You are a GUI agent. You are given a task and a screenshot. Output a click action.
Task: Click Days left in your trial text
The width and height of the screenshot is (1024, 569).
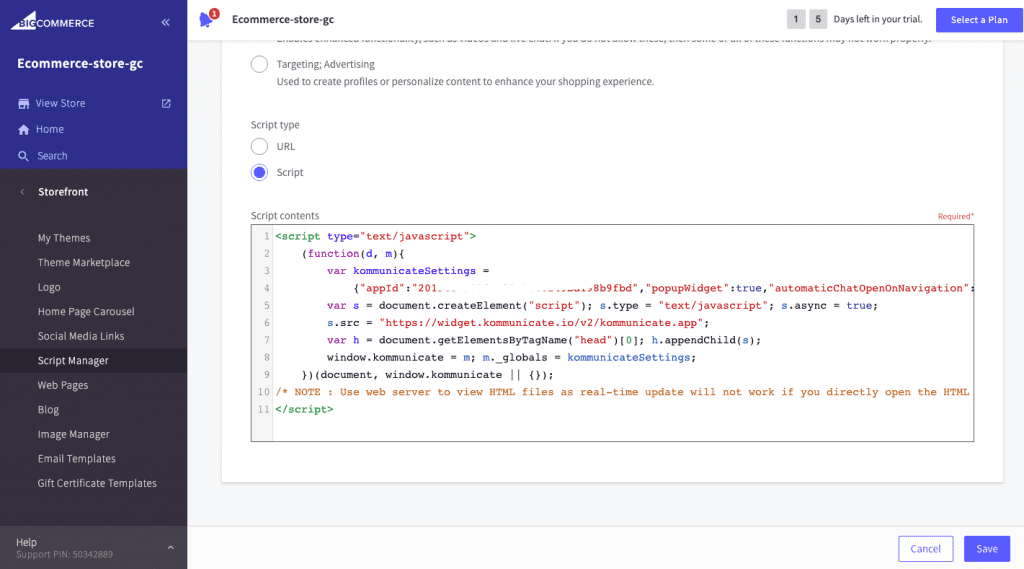tap(878, 19)
